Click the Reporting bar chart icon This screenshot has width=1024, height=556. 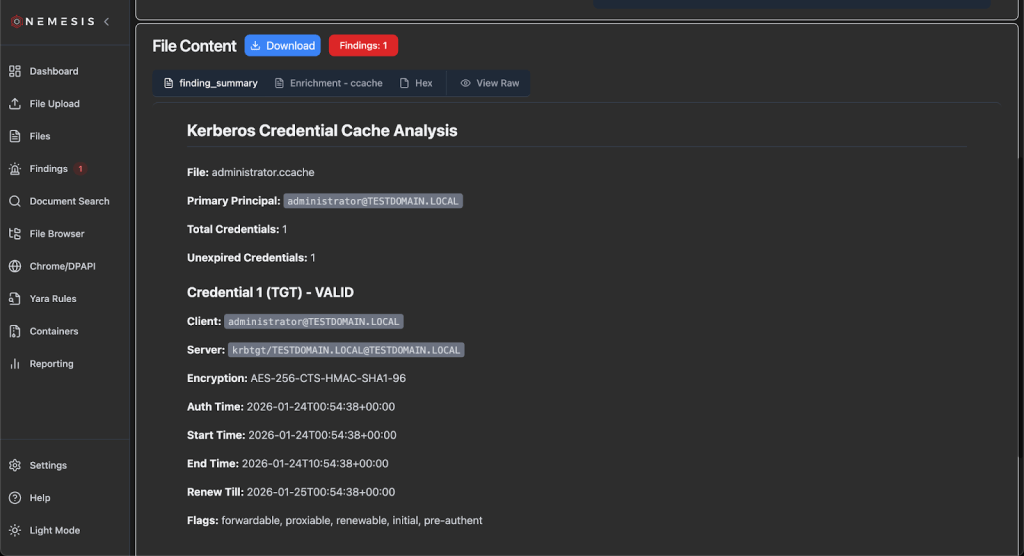pyautogui.click(x=15, y=364)
